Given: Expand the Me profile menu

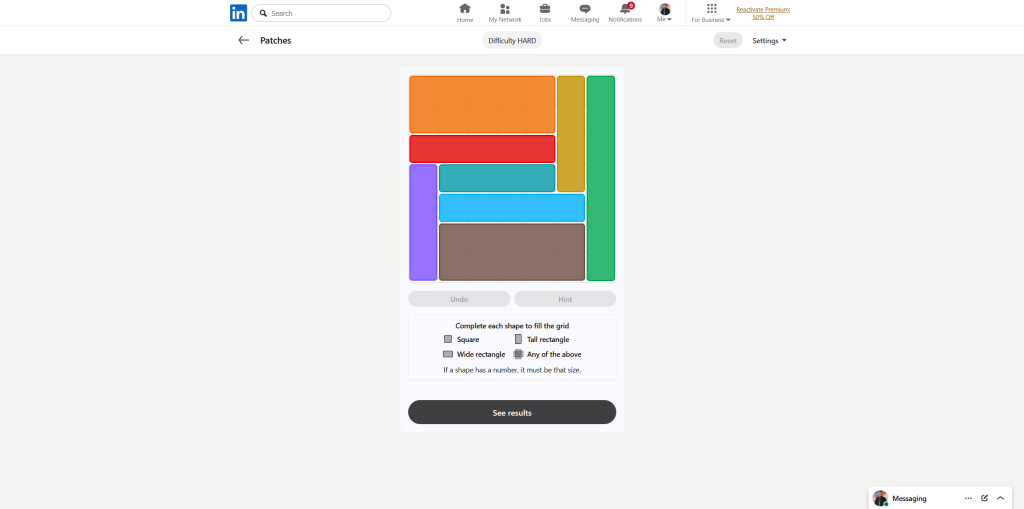Looking at the screenshot, I should coord(665,13).
